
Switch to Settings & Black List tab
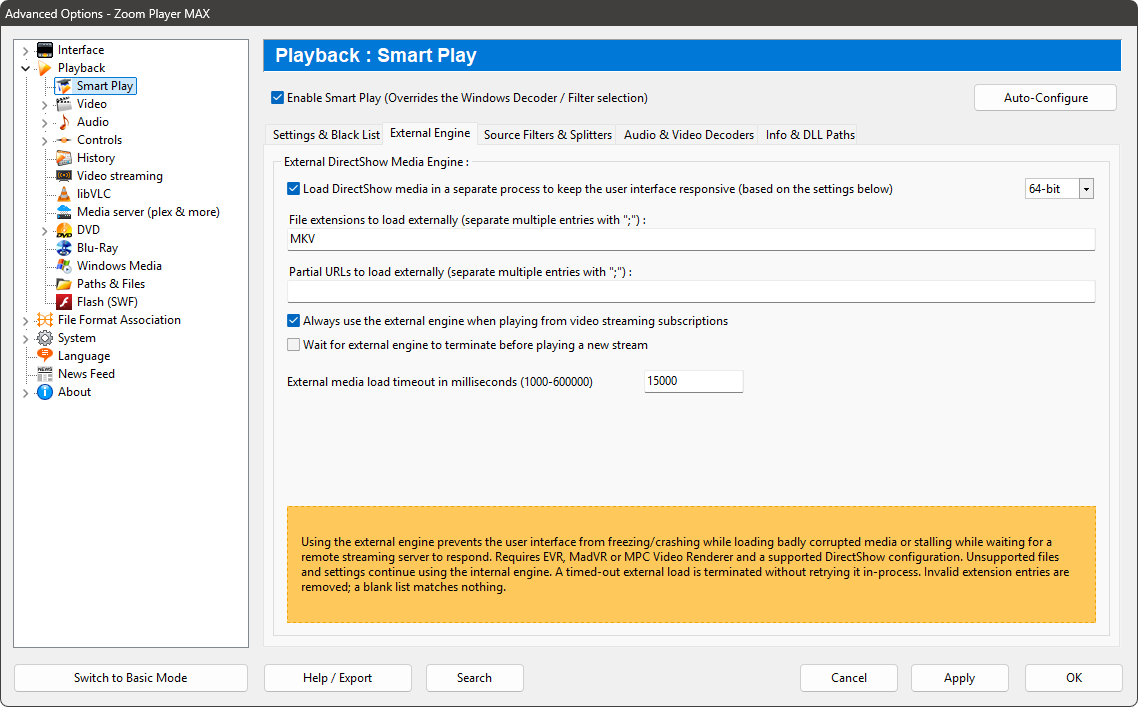326,134
